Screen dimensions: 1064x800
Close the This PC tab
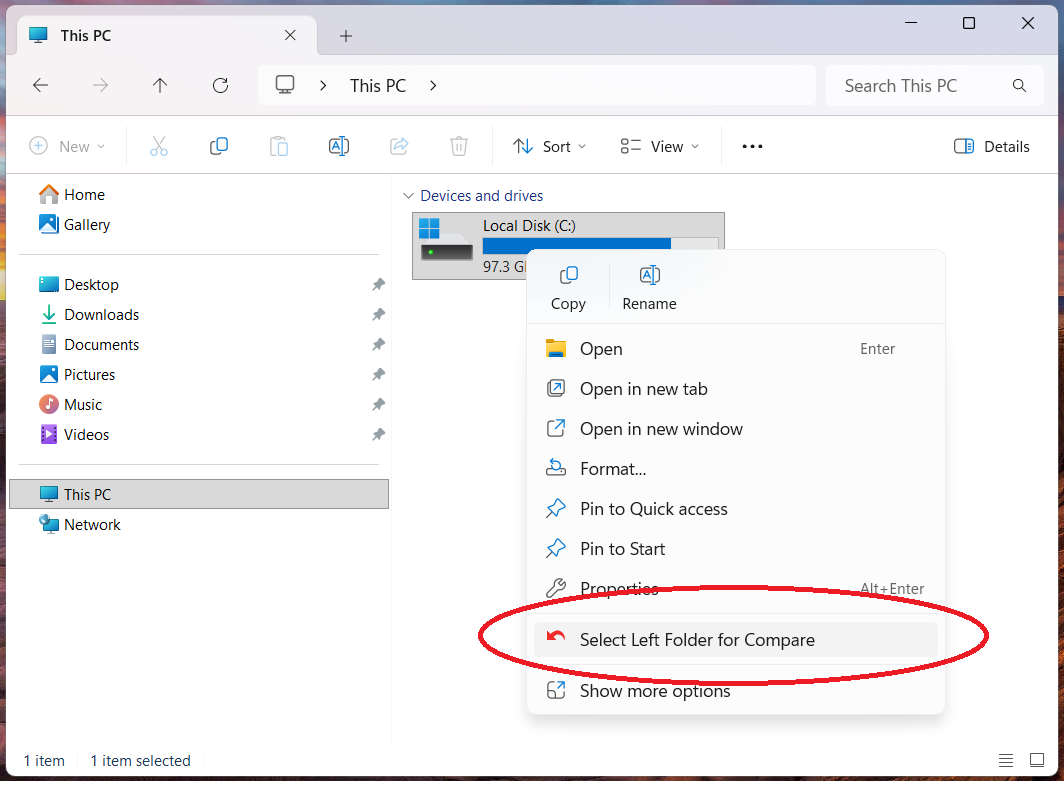tap(290, 35)
